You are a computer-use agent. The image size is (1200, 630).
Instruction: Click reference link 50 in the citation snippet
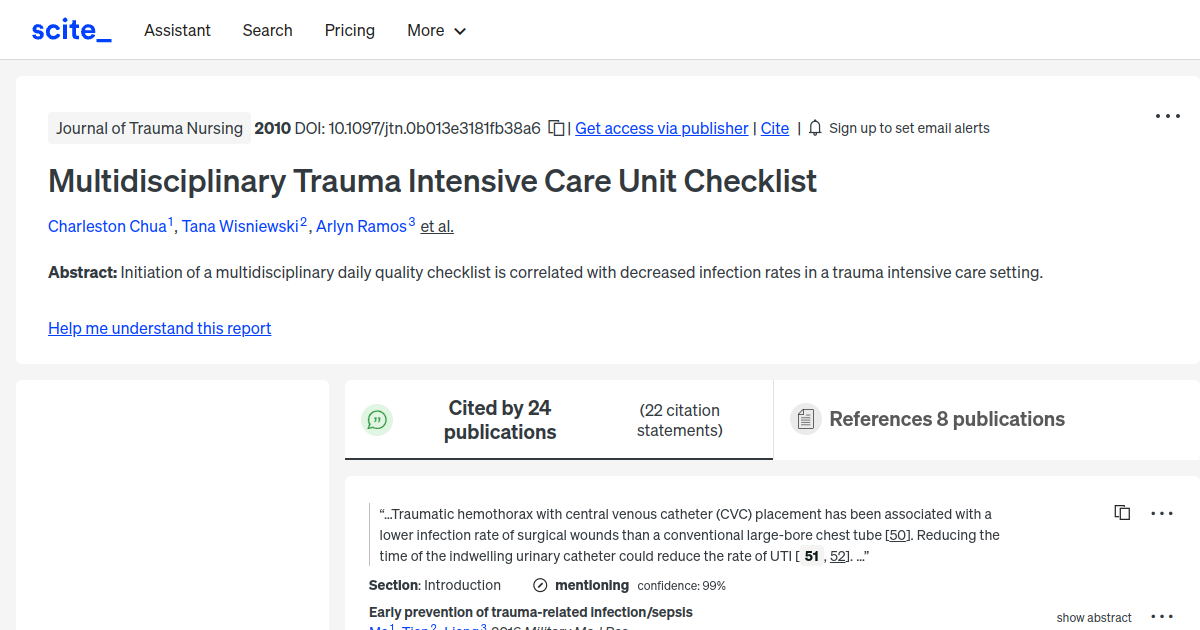[897, 535]
